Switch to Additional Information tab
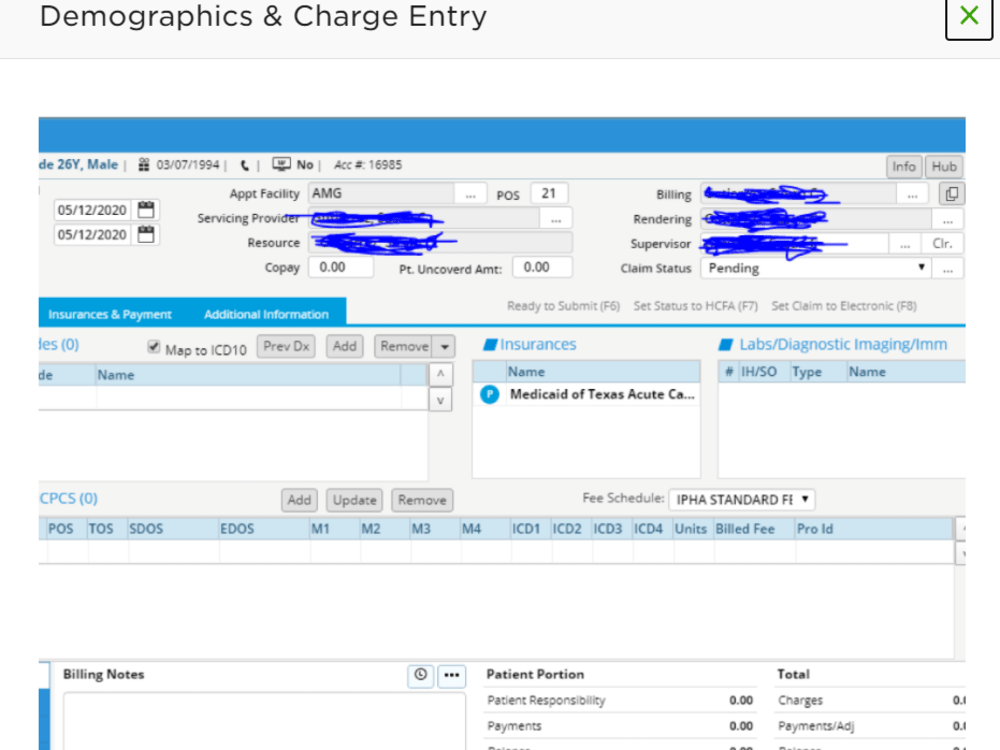The width and height of the screenshot is (1000, 750). pyautogui.click(x=266, y=314)
